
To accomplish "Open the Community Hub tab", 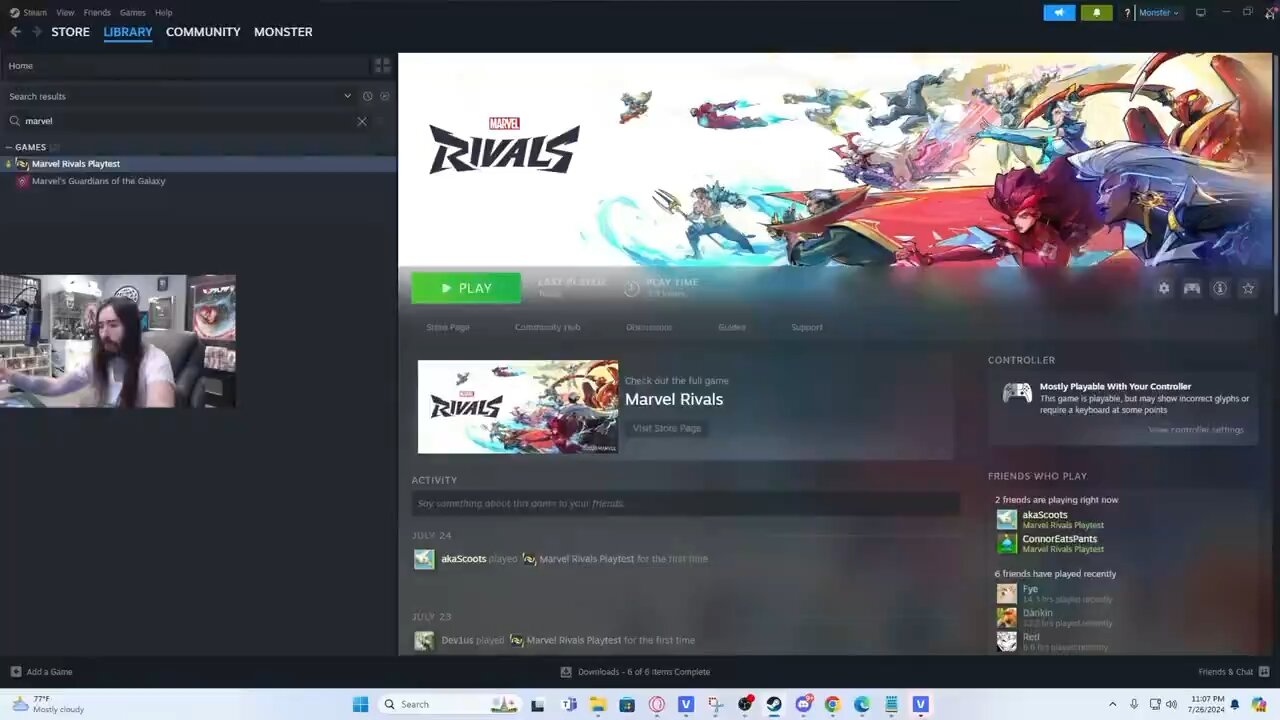I will coord(547,327).
